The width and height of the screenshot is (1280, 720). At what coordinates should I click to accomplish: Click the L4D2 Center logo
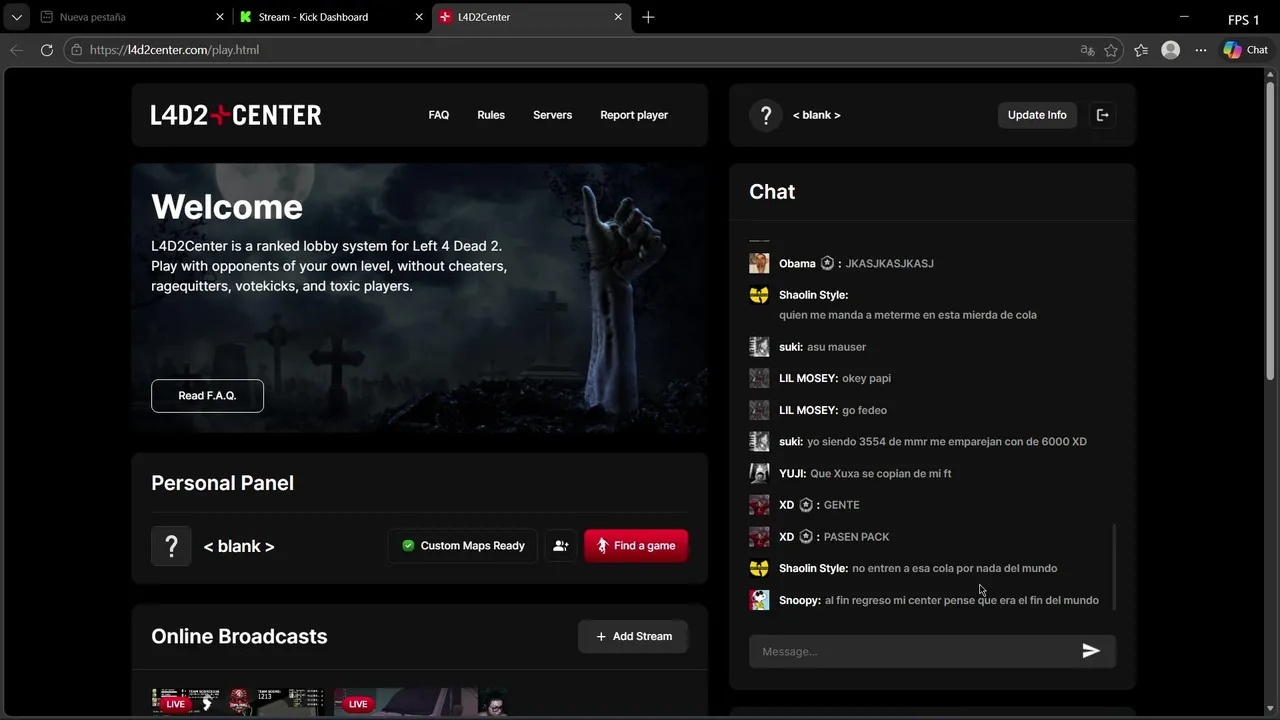coord(236,115)
